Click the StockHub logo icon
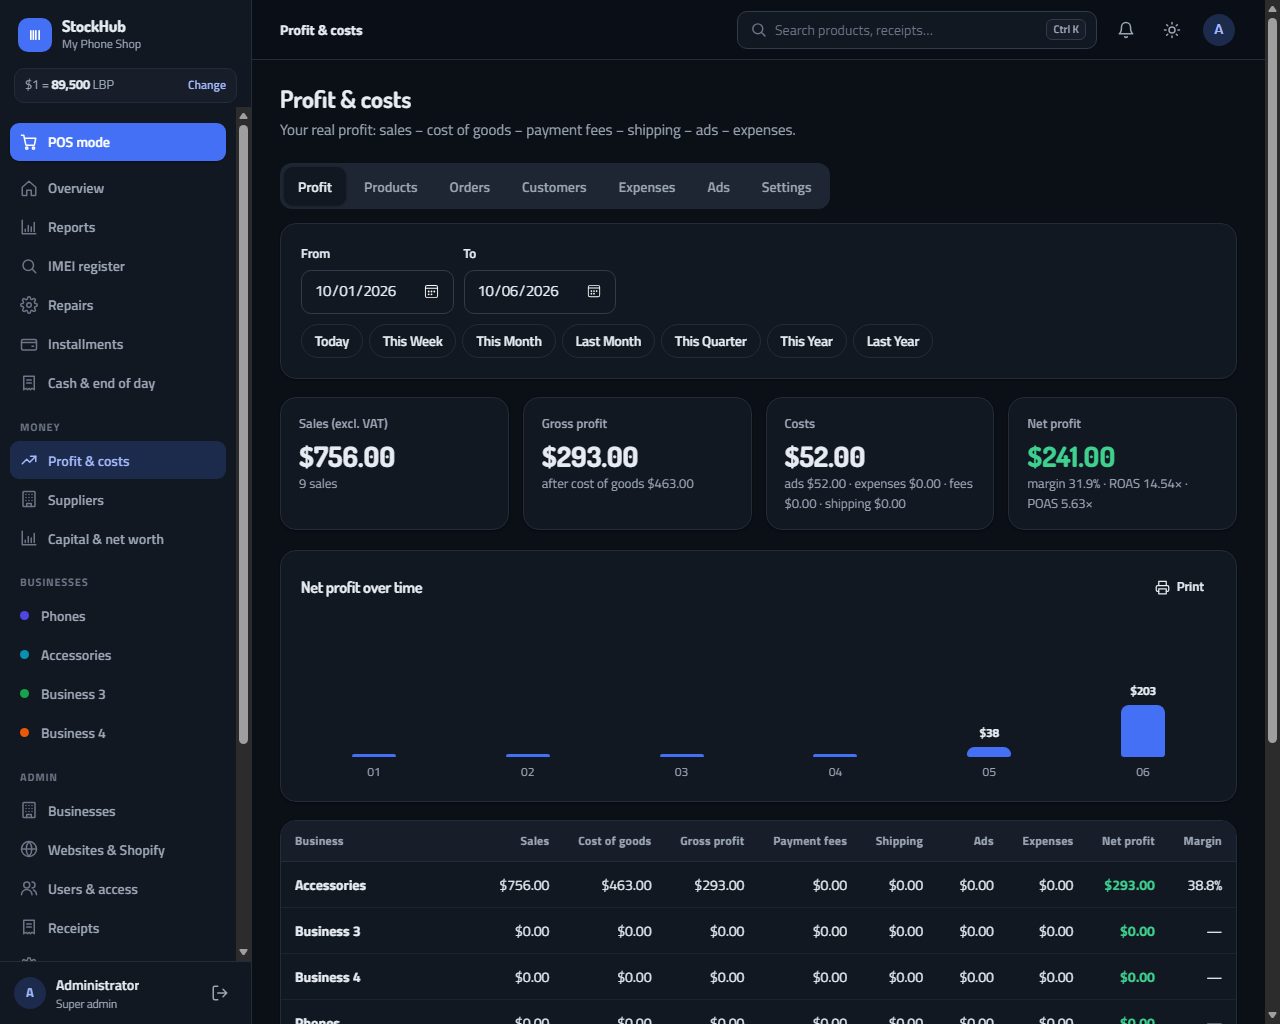The height and width of the screenshot is (1024, 1280). (x=35, y=35)
